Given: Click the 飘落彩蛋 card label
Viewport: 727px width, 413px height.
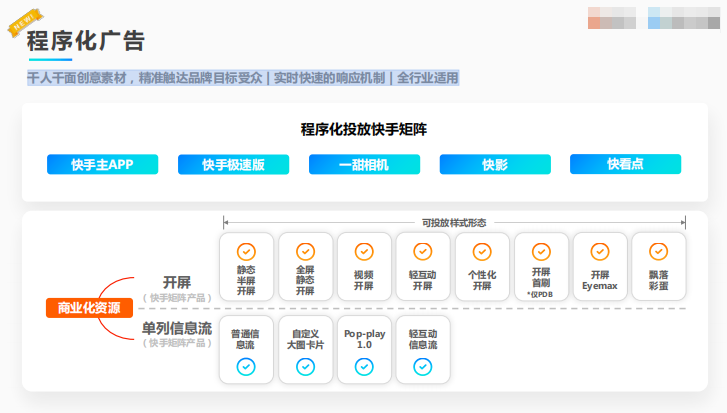Looking at the screenshot, I should (658, 280).
